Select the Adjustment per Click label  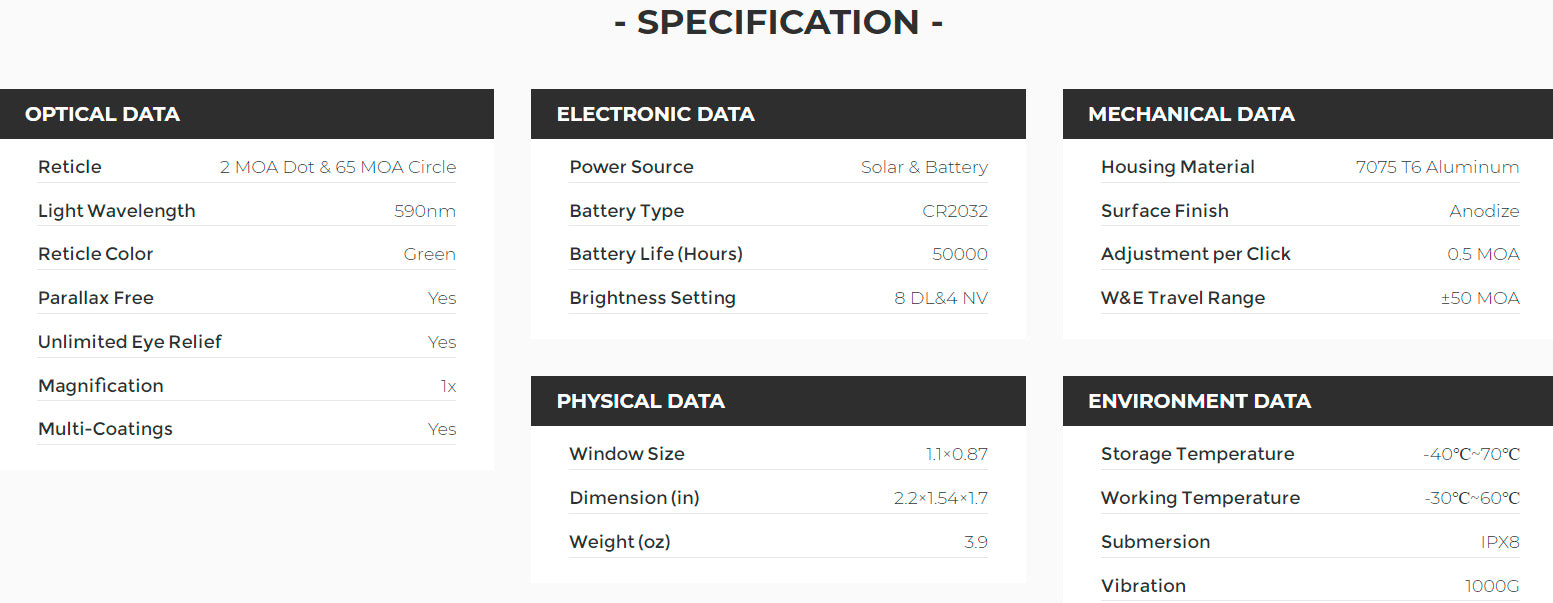pos(1196,254)
